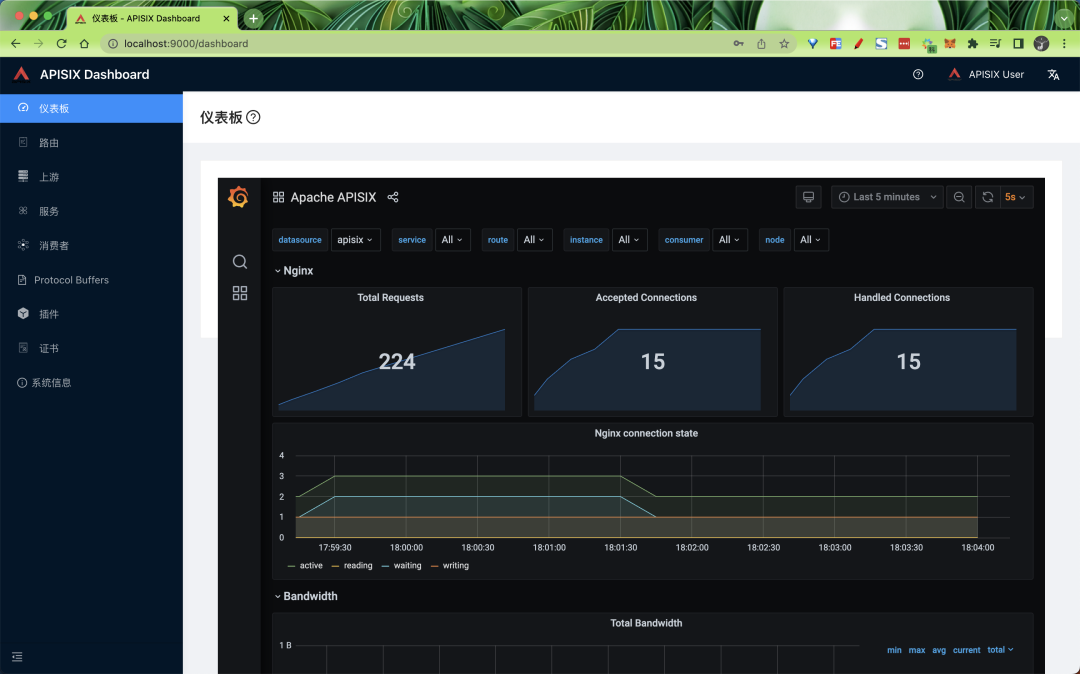Click the APISIX User account button
Viewport: 1080px width, 674px height.
tap(986, 74)
